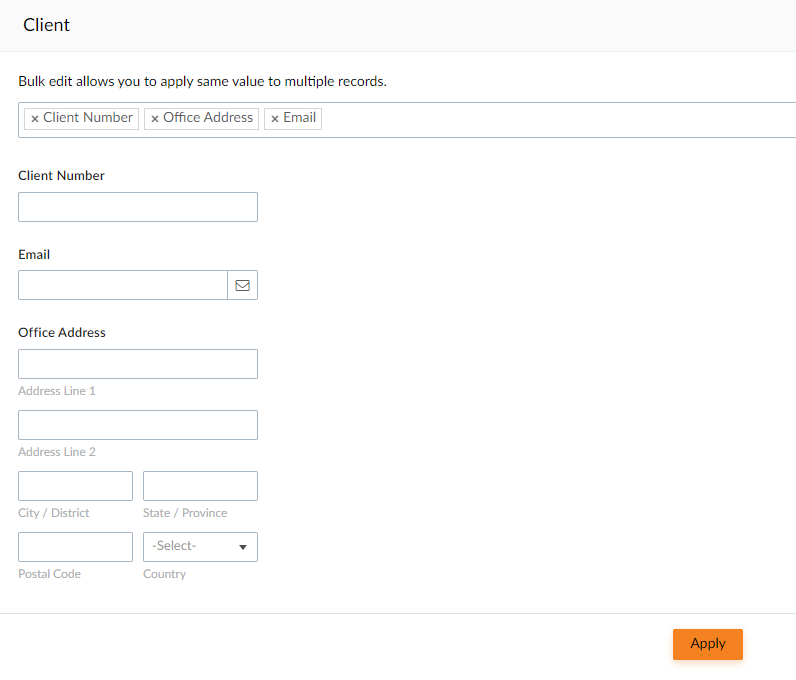Click the Country dropdown arrow
Viewport: 796px width, 680px height.
click(x=243, y=547)
